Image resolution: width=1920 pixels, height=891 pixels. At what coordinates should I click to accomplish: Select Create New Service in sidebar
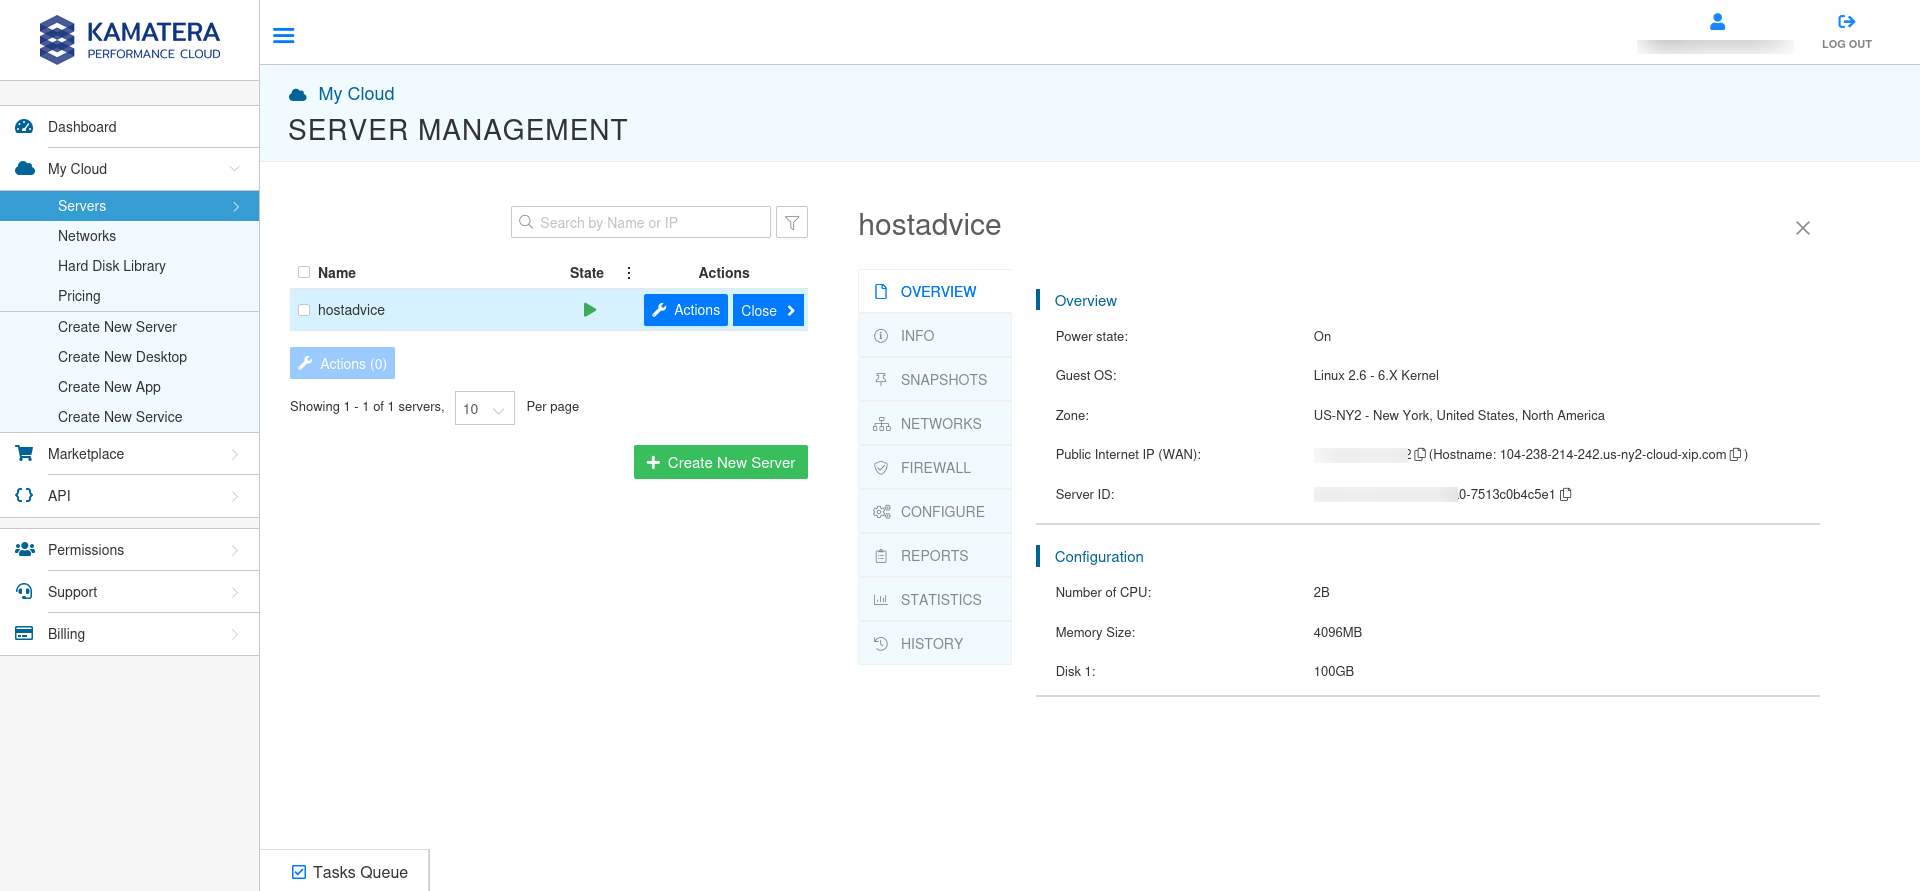(x=120, y=417)
